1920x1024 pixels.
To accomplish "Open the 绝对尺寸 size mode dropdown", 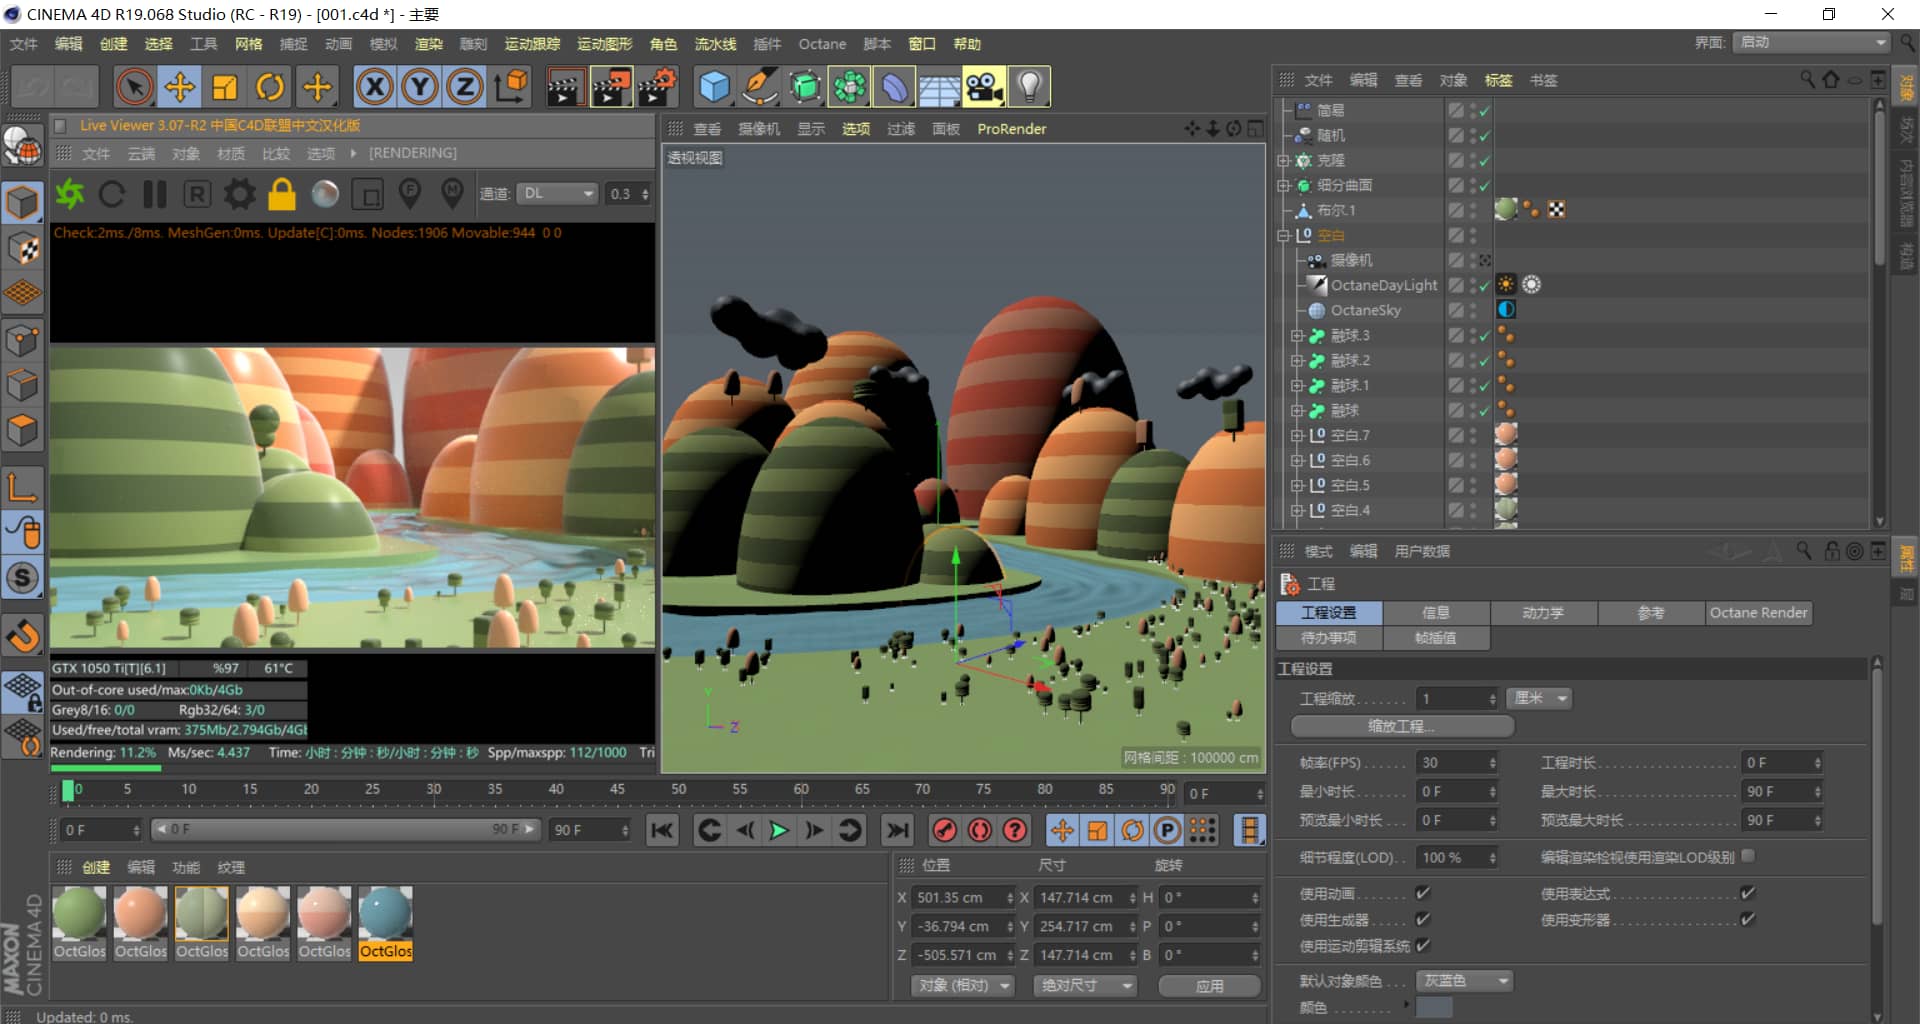I will click(1085, 986).
